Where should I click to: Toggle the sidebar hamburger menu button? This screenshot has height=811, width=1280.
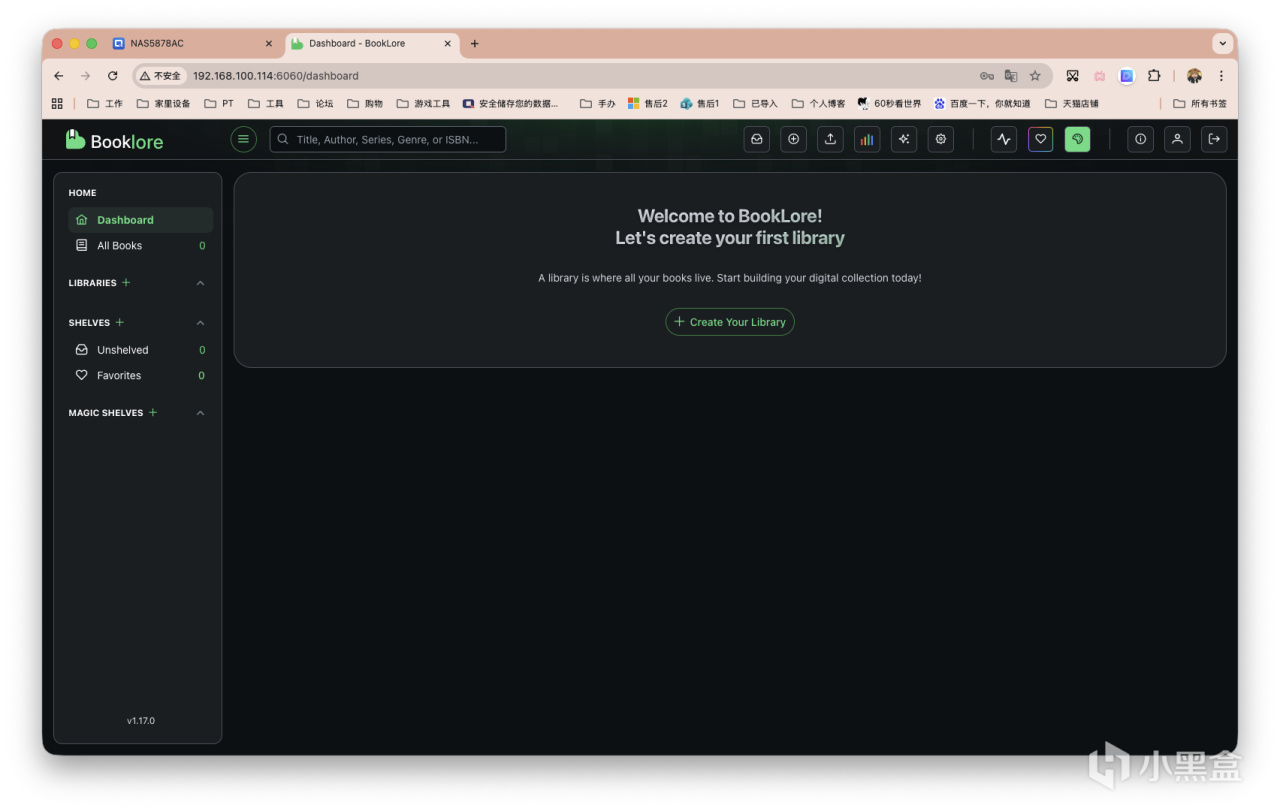coord(243,139)
